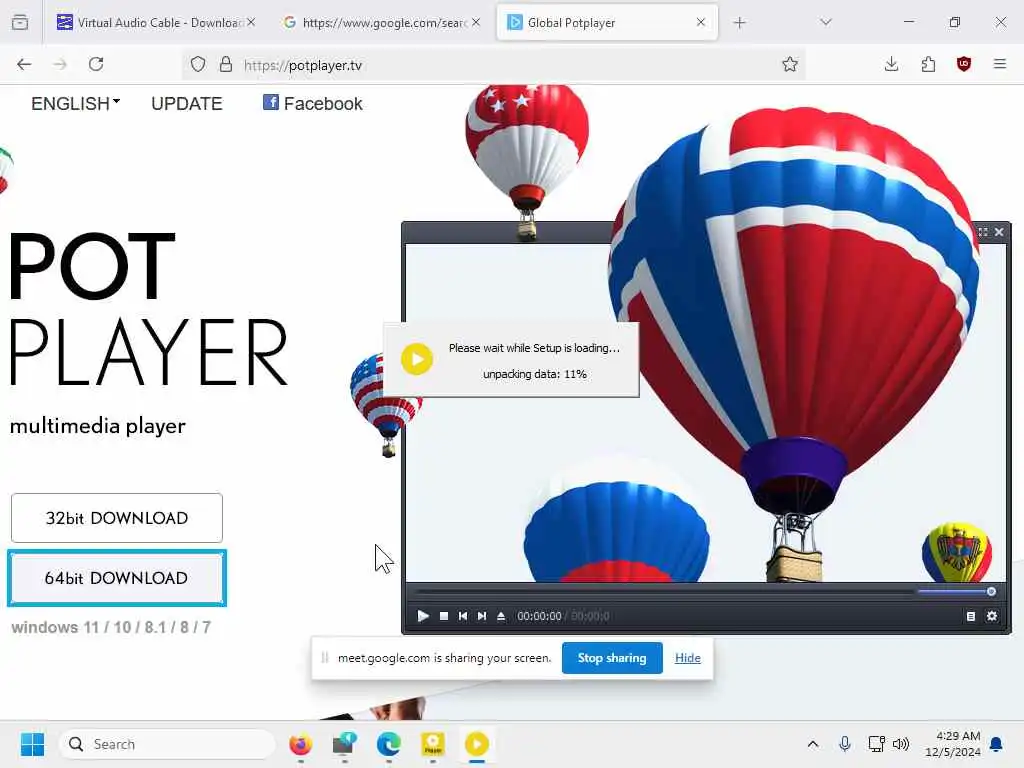Click the 00:00:00 elapsed time display
This screenshot has width=1024, height=768.
pyautogui.click(x=539, y=616)
